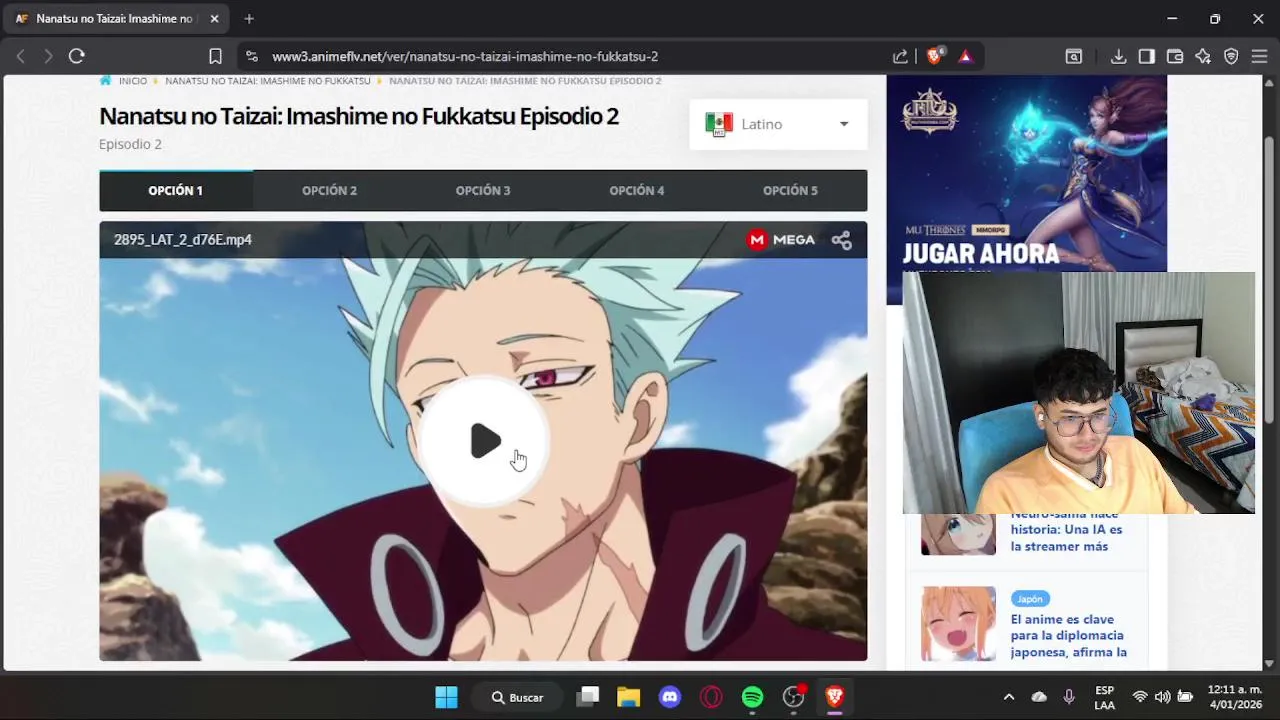Open NANATSU NO TAIZAI: IMASHIME NO FUKKATSU breadcrumb
Screen dimensions: 1280x720
(268, 81)
